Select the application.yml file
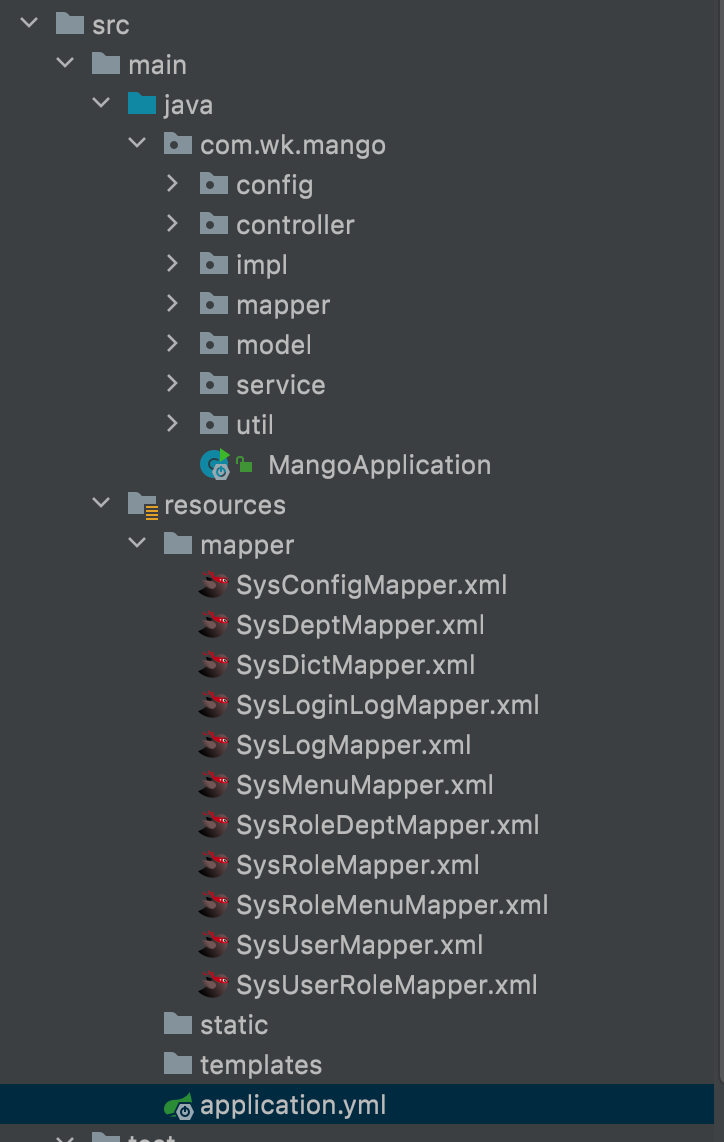The height and width of the screenshot is (1142, 724). point(292,1105)
